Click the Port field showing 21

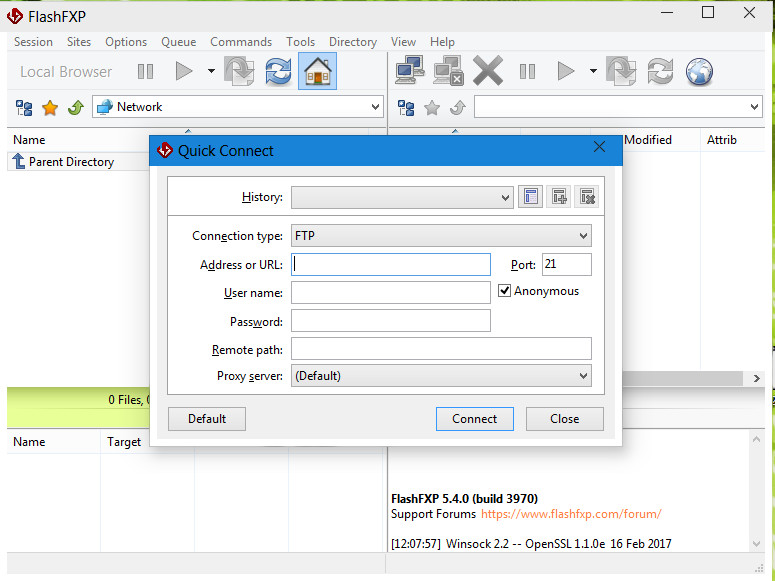tap(567, 265)
